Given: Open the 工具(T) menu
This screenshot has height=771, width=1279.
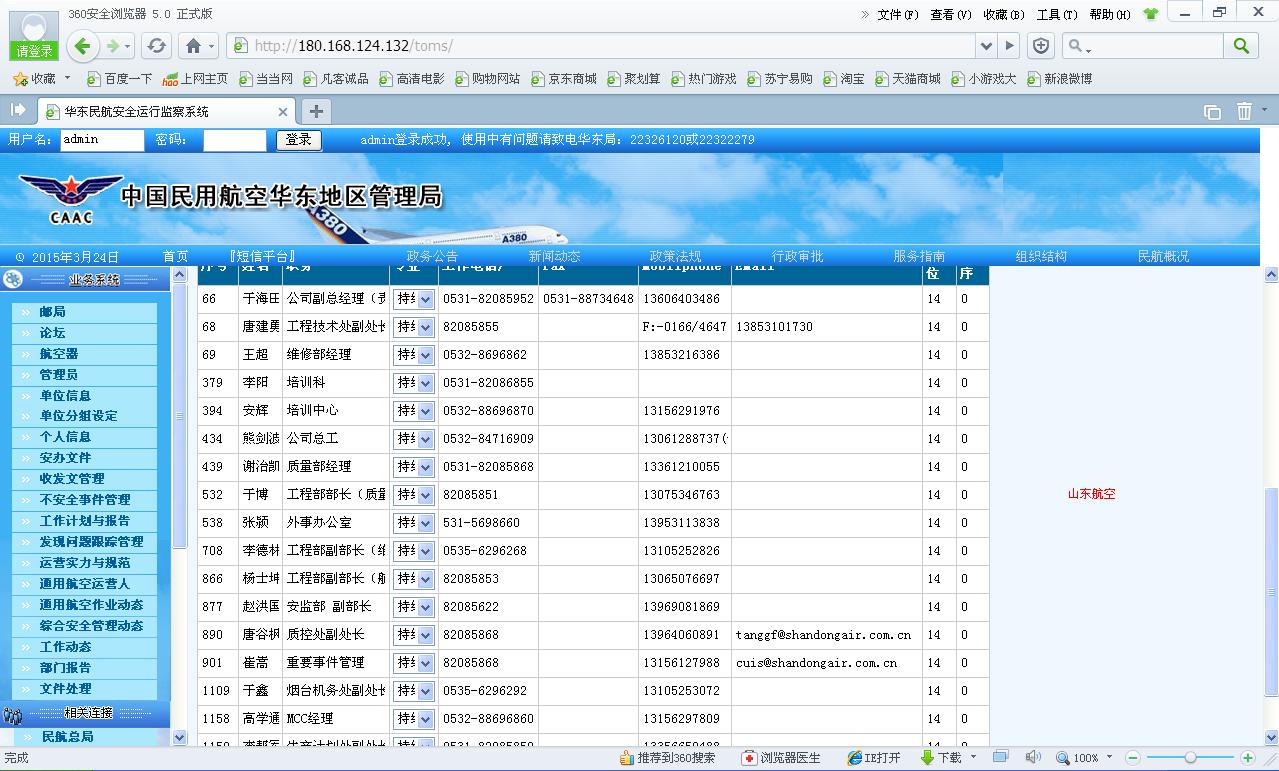Looking at the screenshot, I should tap(1057, 14).
